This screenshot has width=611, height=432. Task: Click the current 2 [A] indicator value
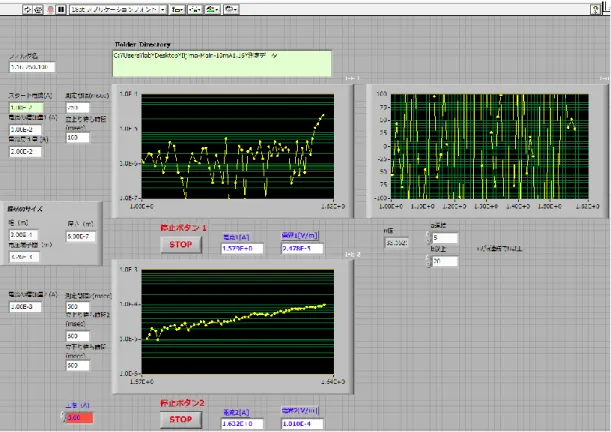[242, 424]
